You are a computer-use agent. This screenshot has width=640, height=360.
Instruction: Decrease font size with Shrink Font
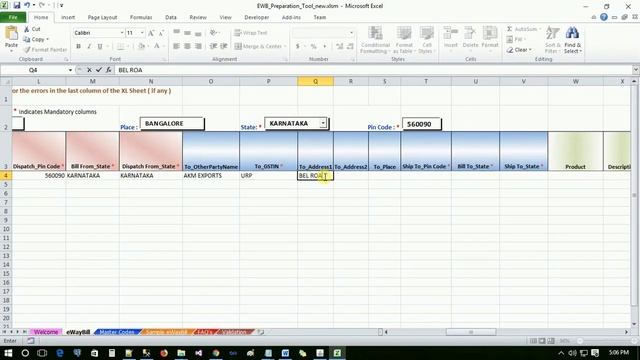tap(161, 33)
